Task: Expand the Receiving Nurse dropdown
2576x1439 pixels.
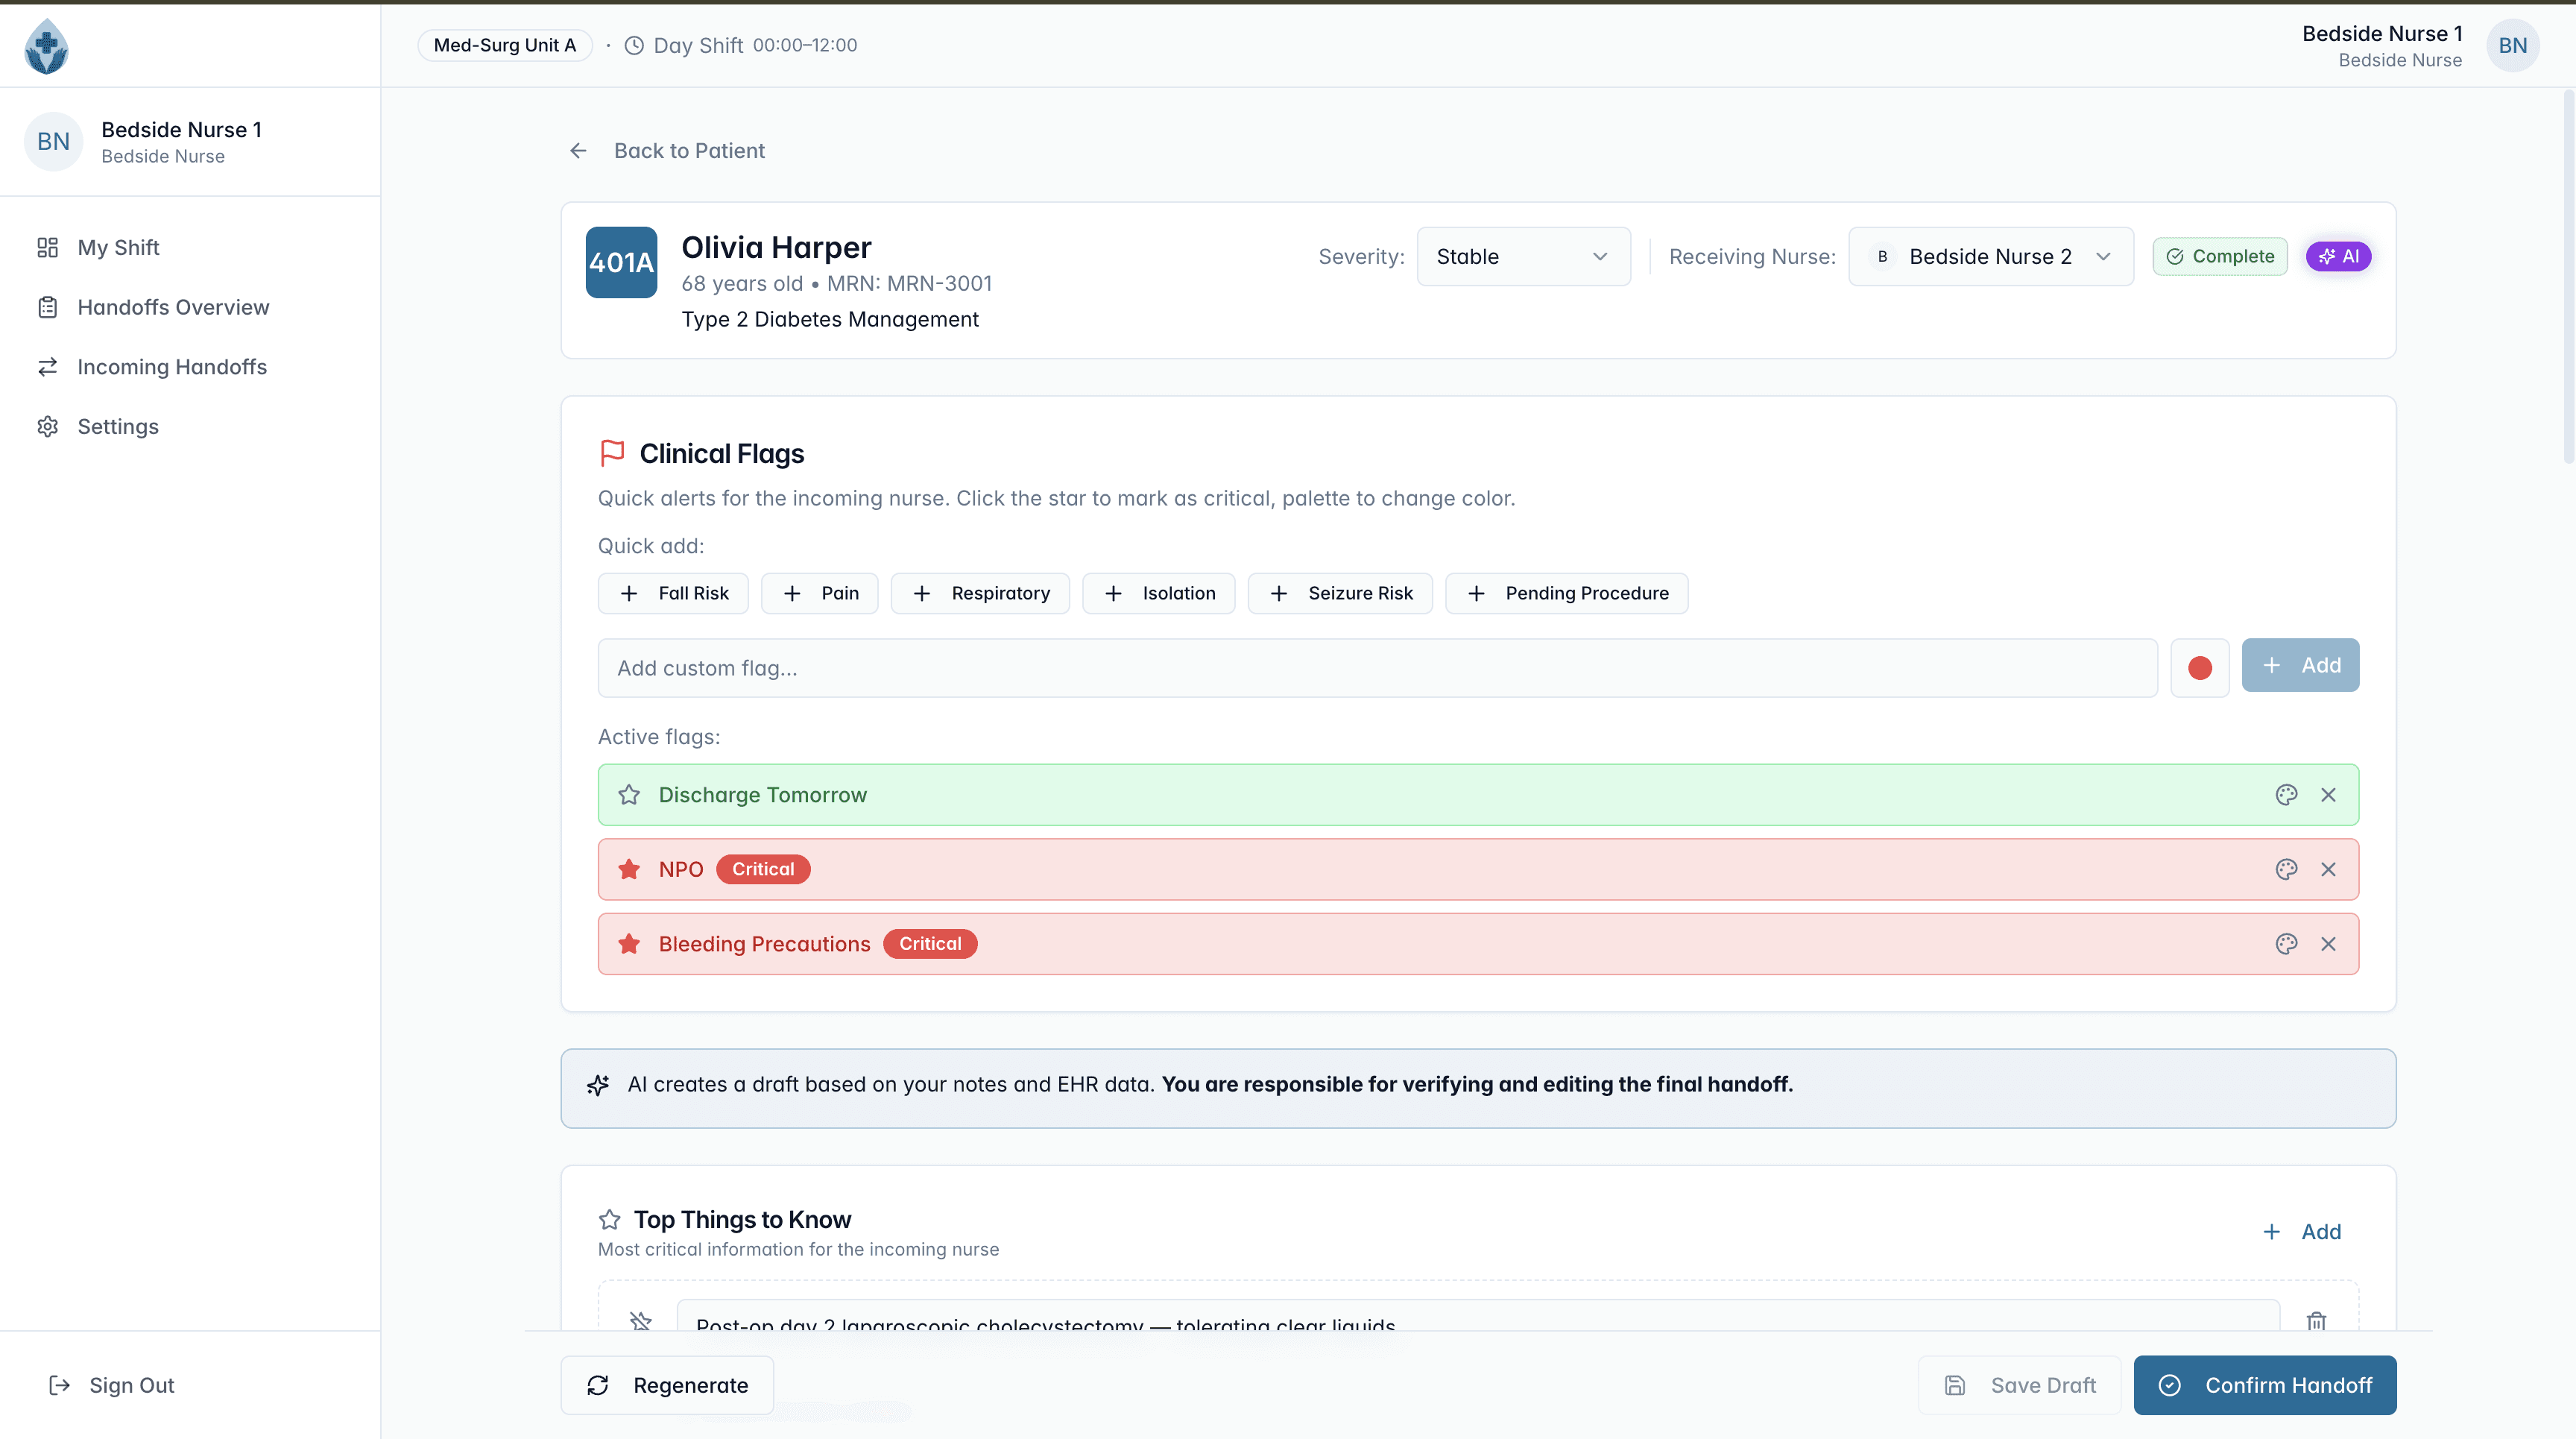Action: point(1990,257)
